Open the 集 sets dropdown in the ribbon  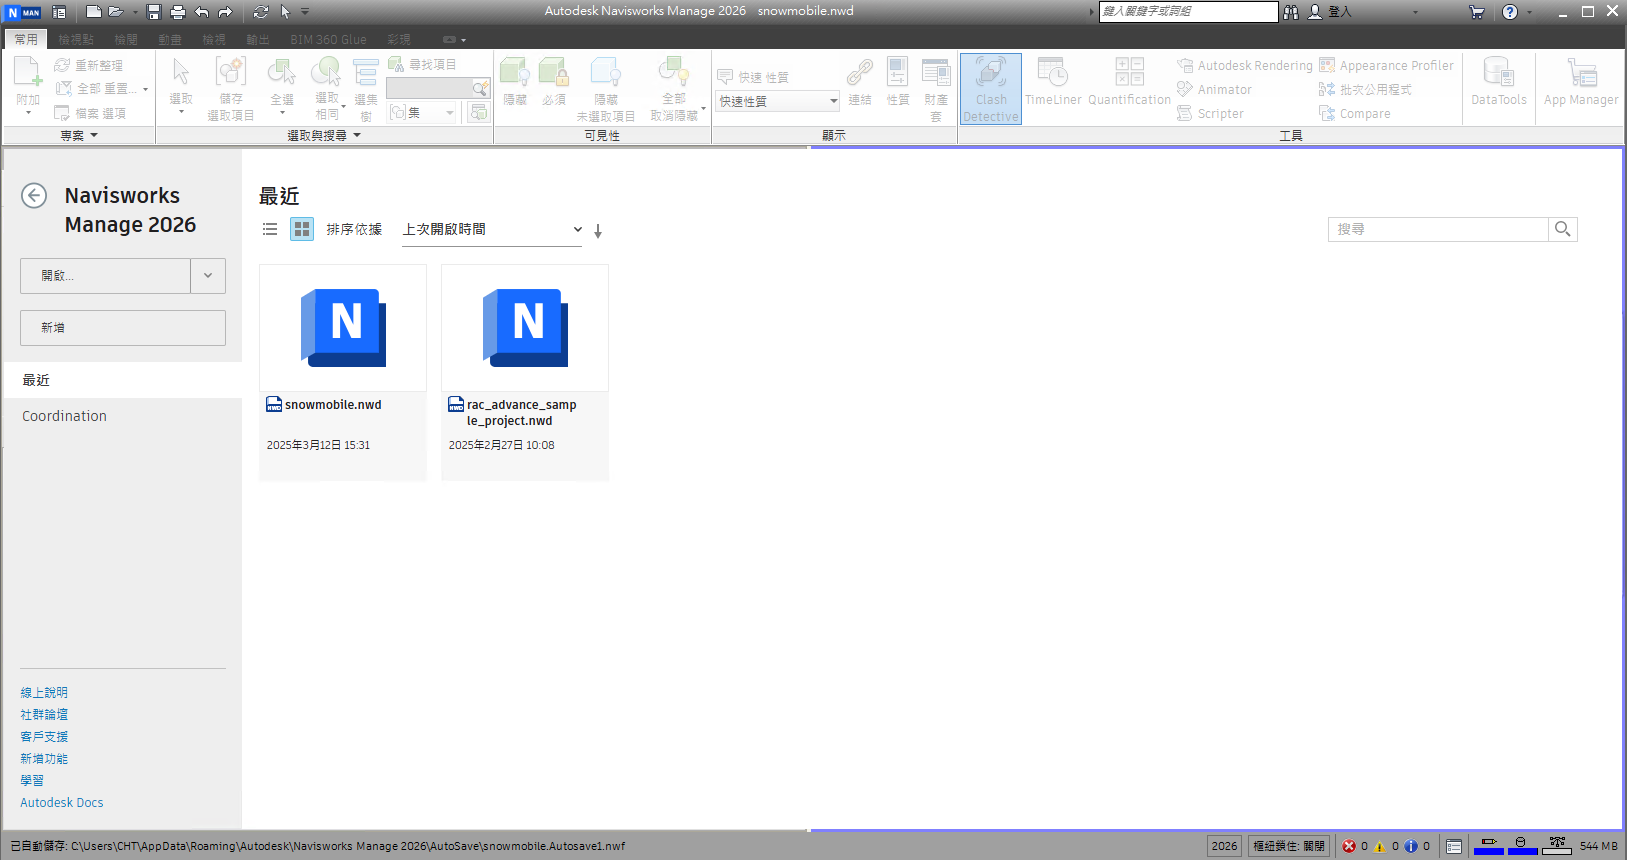click(x=422, y=113)
